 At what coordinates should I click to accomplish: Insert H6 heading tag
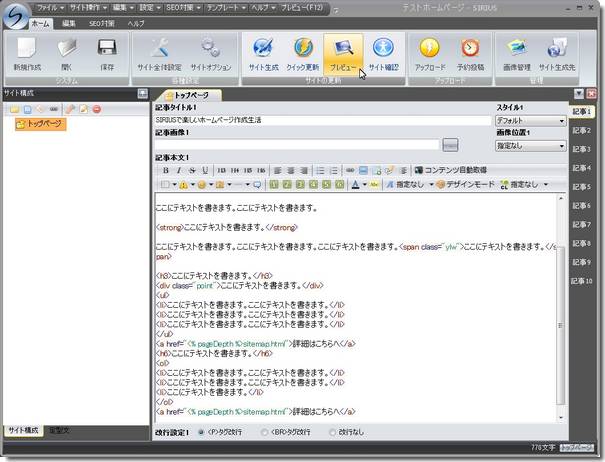(x=261, y=170)
